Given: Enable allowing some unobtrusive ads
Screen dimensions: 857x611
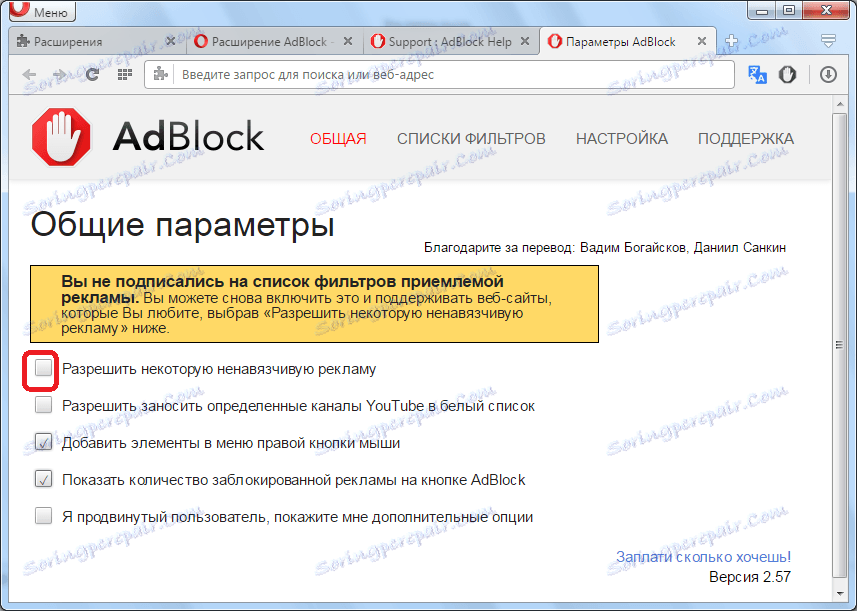Looking at the screenshot, I should 43,369.
